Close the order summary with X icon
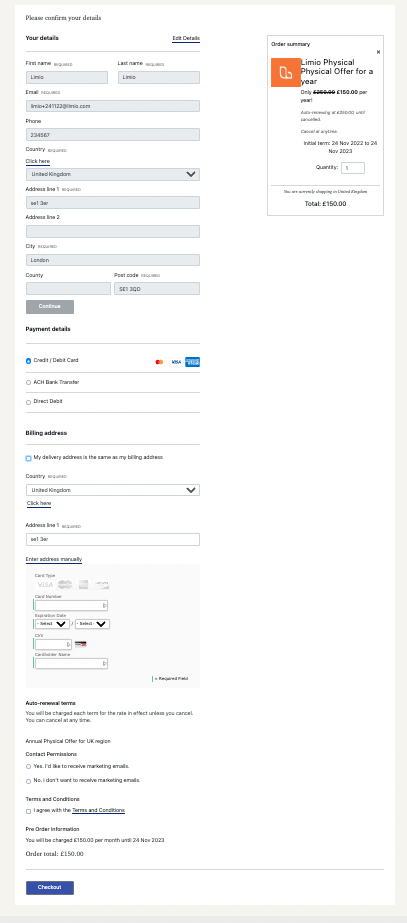Image resolution: width=407 pixels, height=923 pixels. tap(378, 52)
